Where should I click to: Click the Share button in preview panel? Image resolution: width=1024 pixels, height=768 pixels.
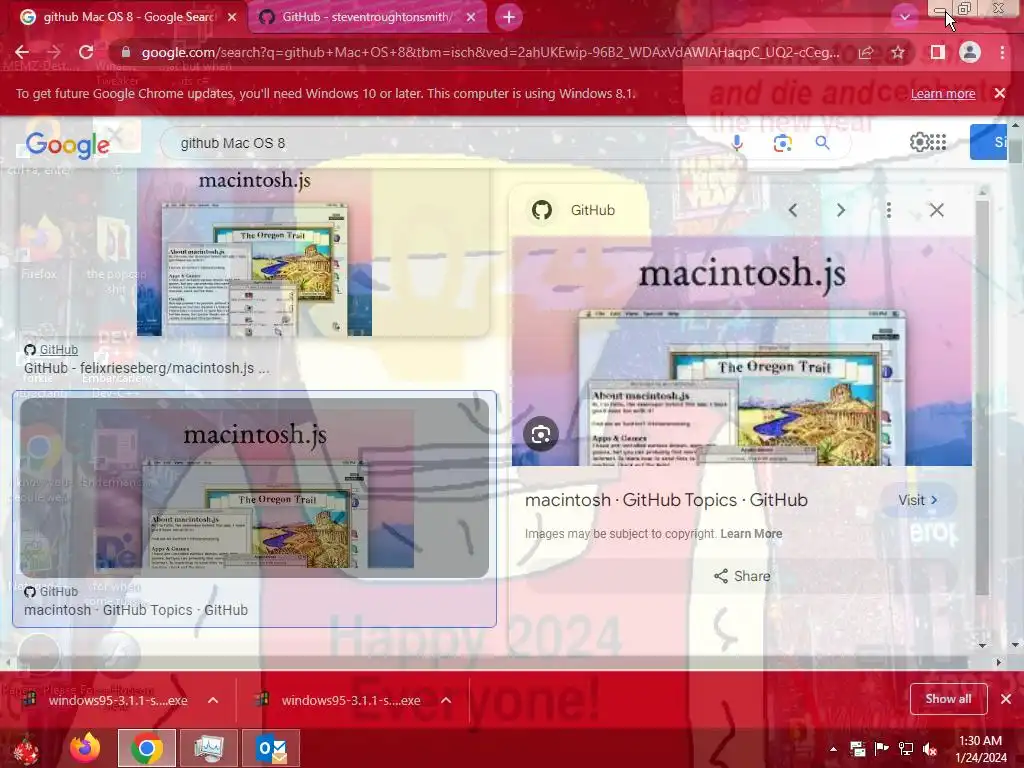click(742, 576)
